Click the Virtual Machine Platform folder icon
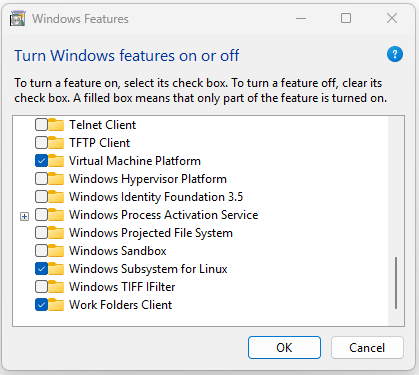 56,161
